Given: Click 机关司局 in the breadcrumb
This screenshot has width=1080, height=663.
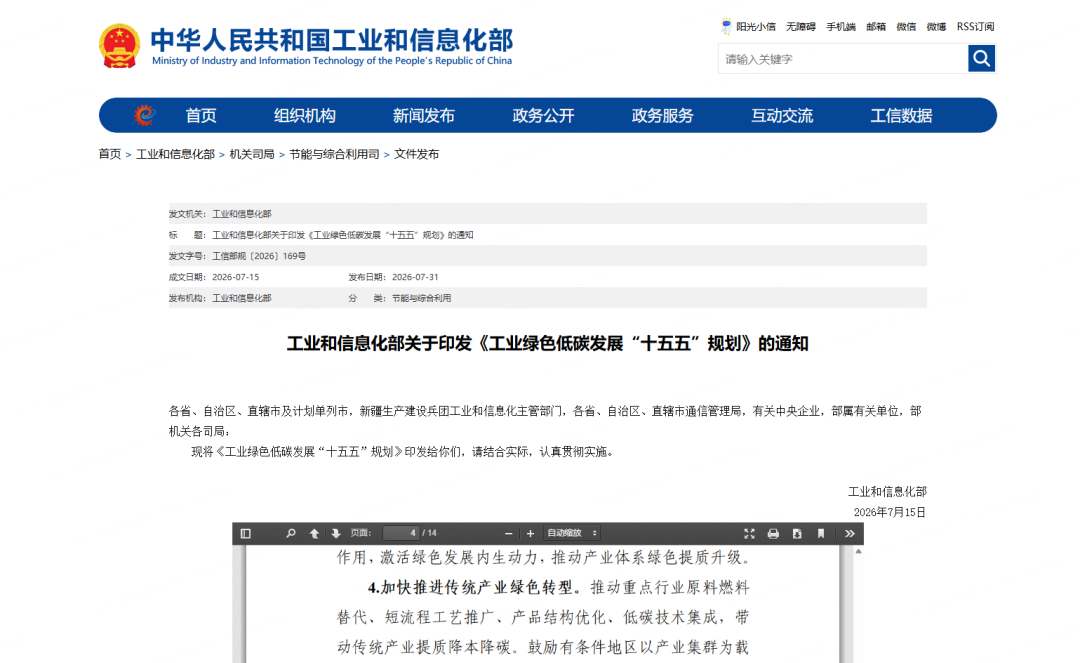Looking at the screenshot, I should coord(251,154).
